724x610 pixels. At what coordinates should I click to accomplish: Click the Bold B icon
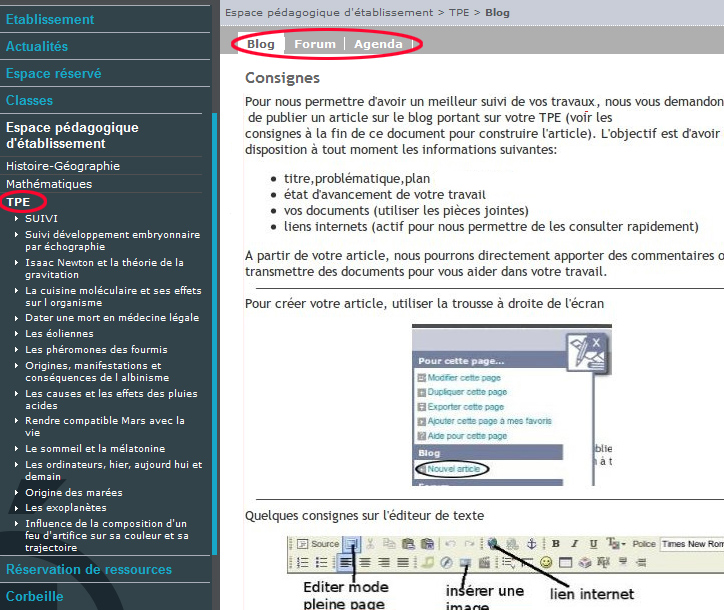coord(556,544)
